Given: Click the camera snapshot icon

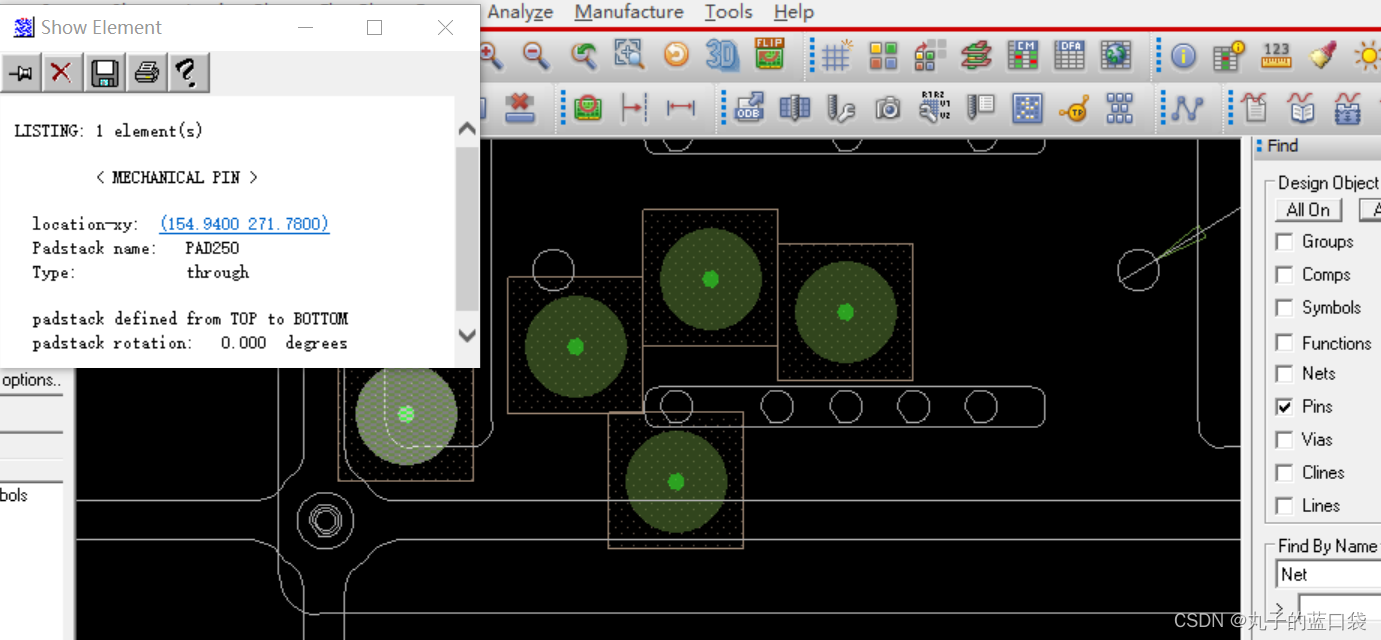Looking at the screenshot, I should coord(887,108).
